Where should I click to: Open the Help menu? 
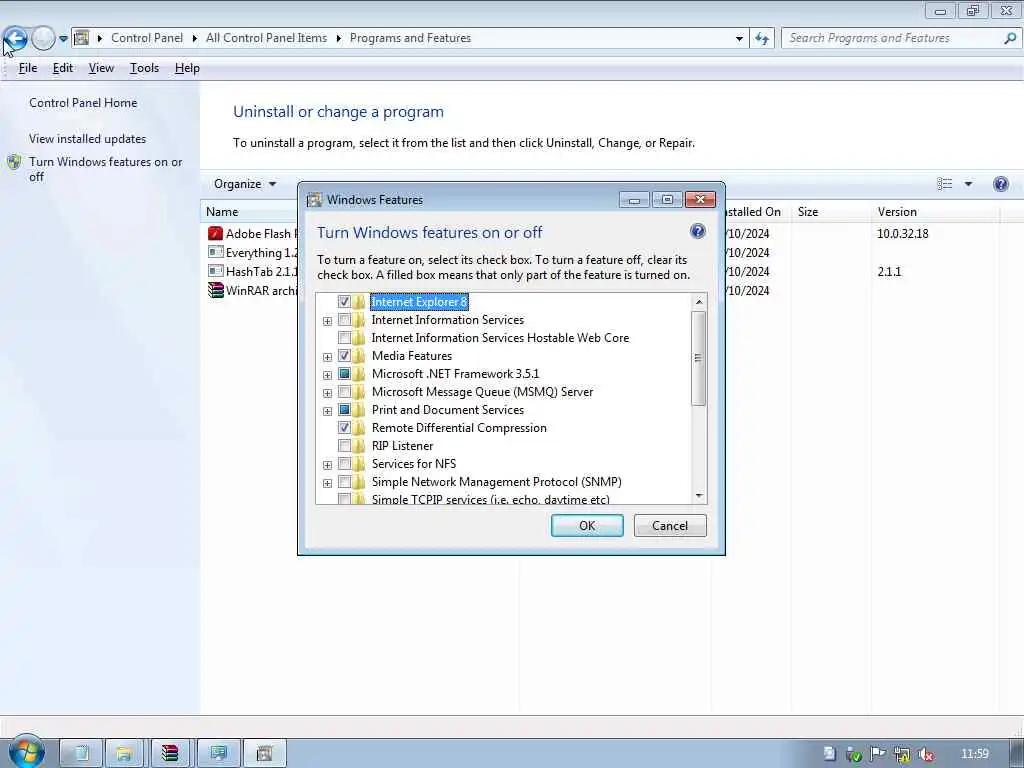tap(187, 68)
